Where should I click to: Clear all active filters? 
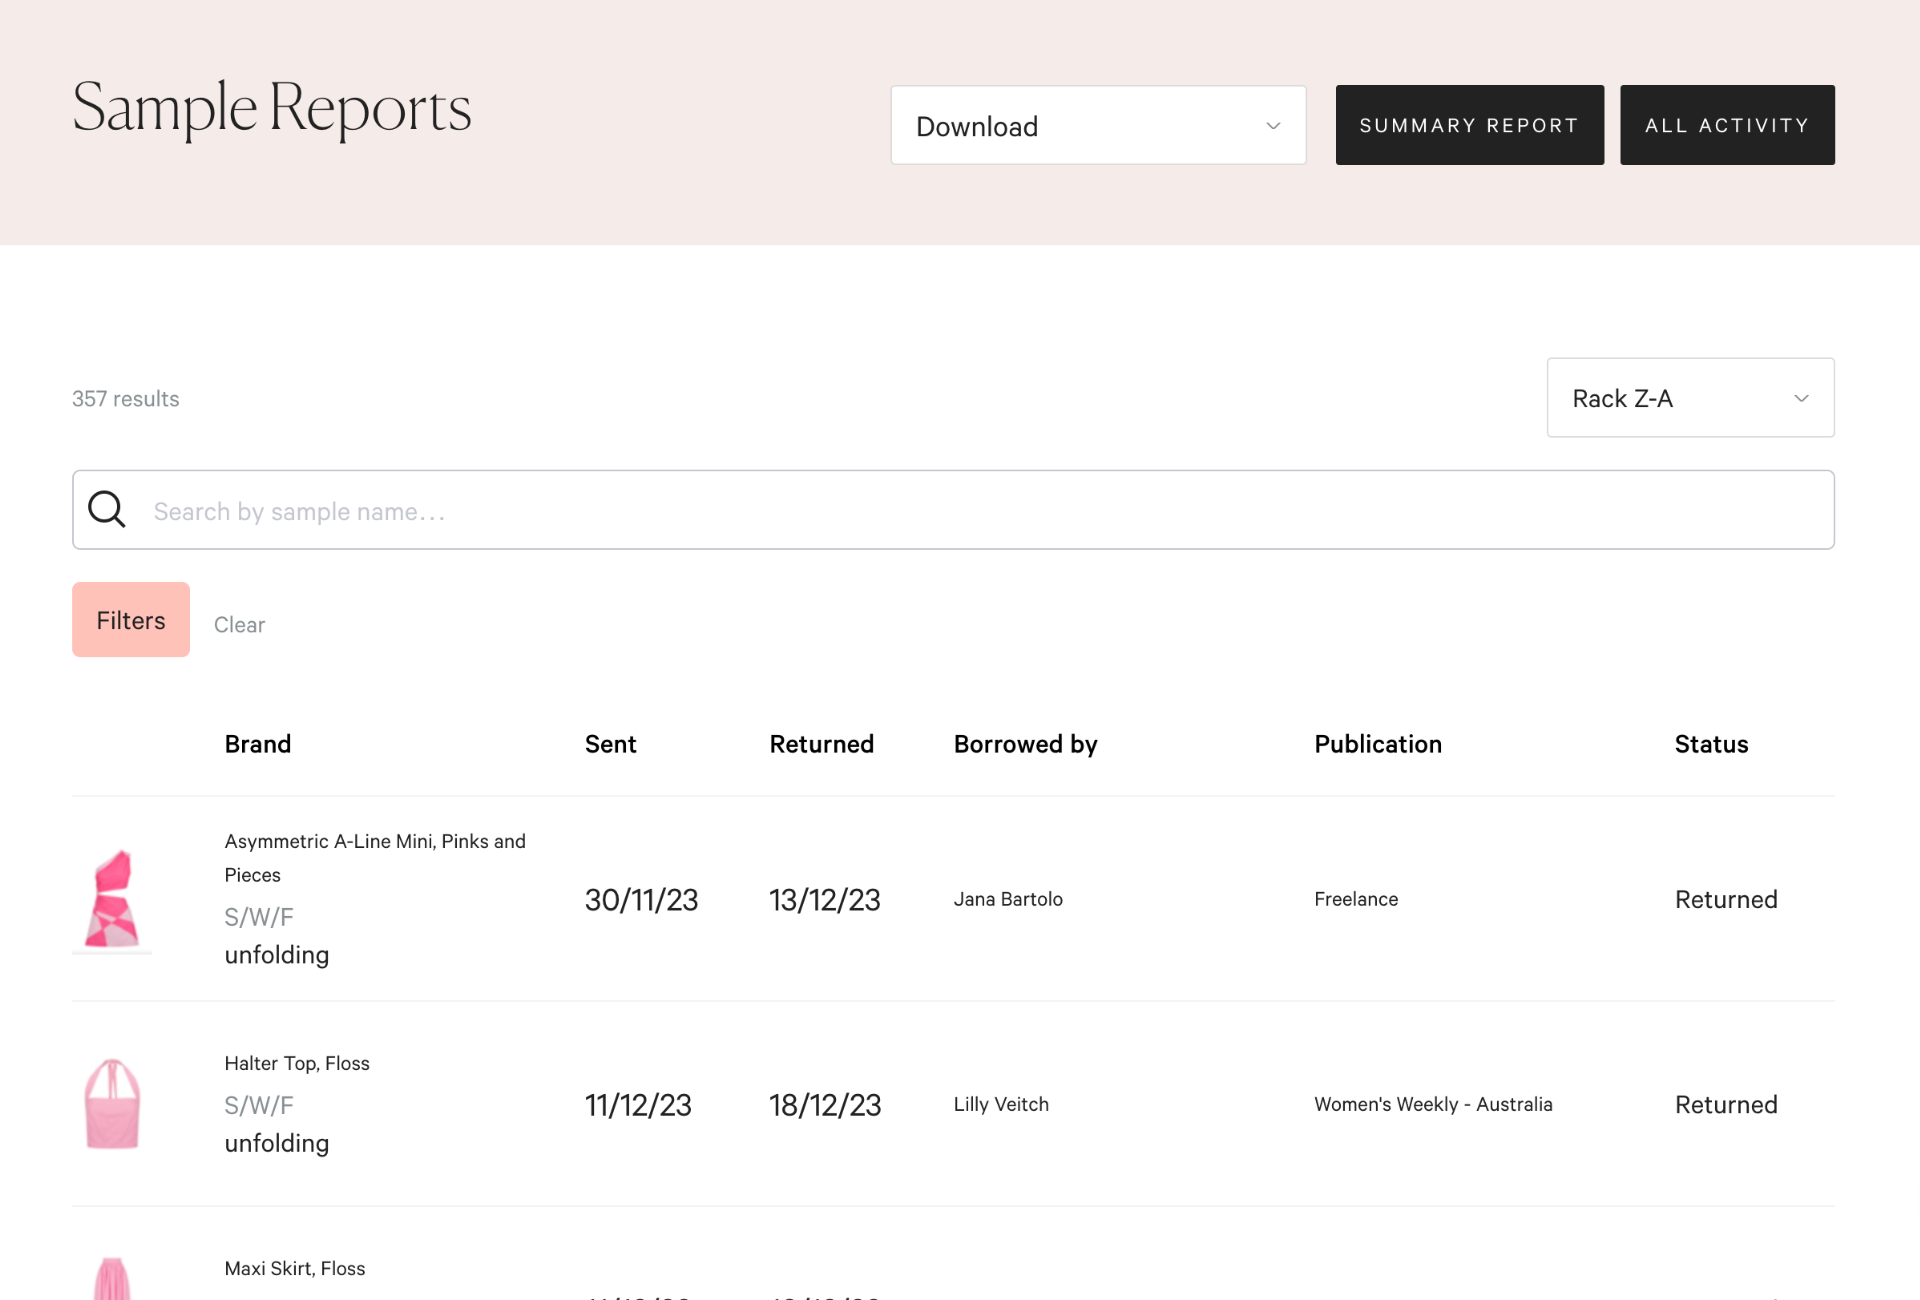pyautogui.click(x=239, y=624)
